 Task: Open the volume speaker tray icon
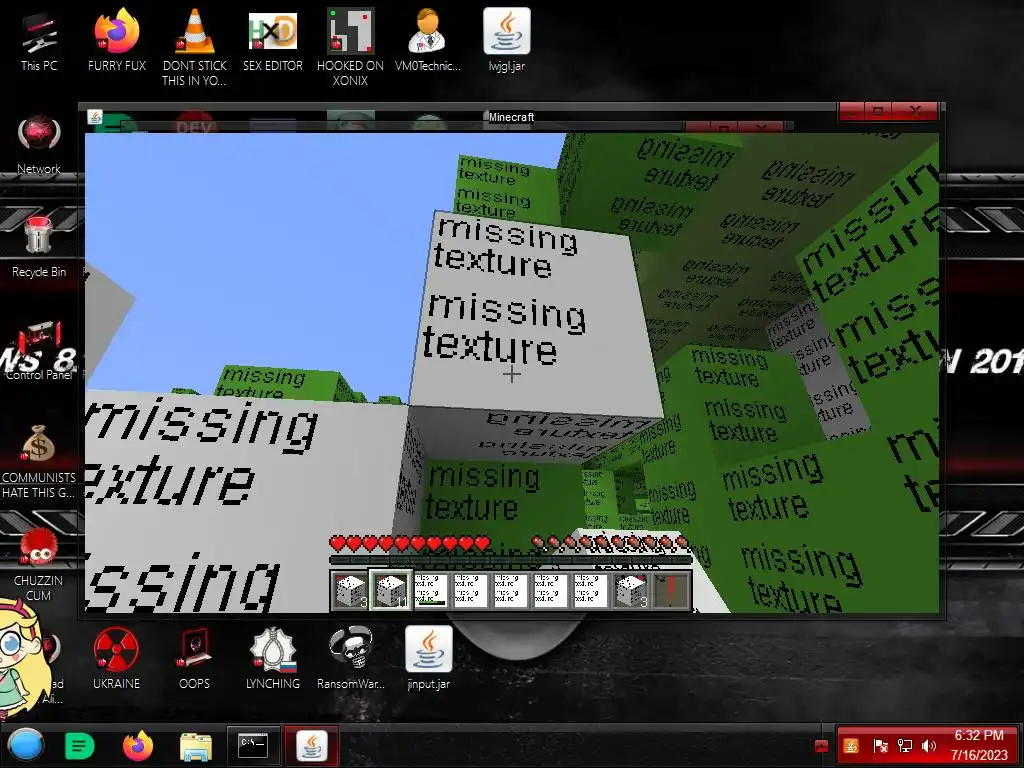point(929,746)
